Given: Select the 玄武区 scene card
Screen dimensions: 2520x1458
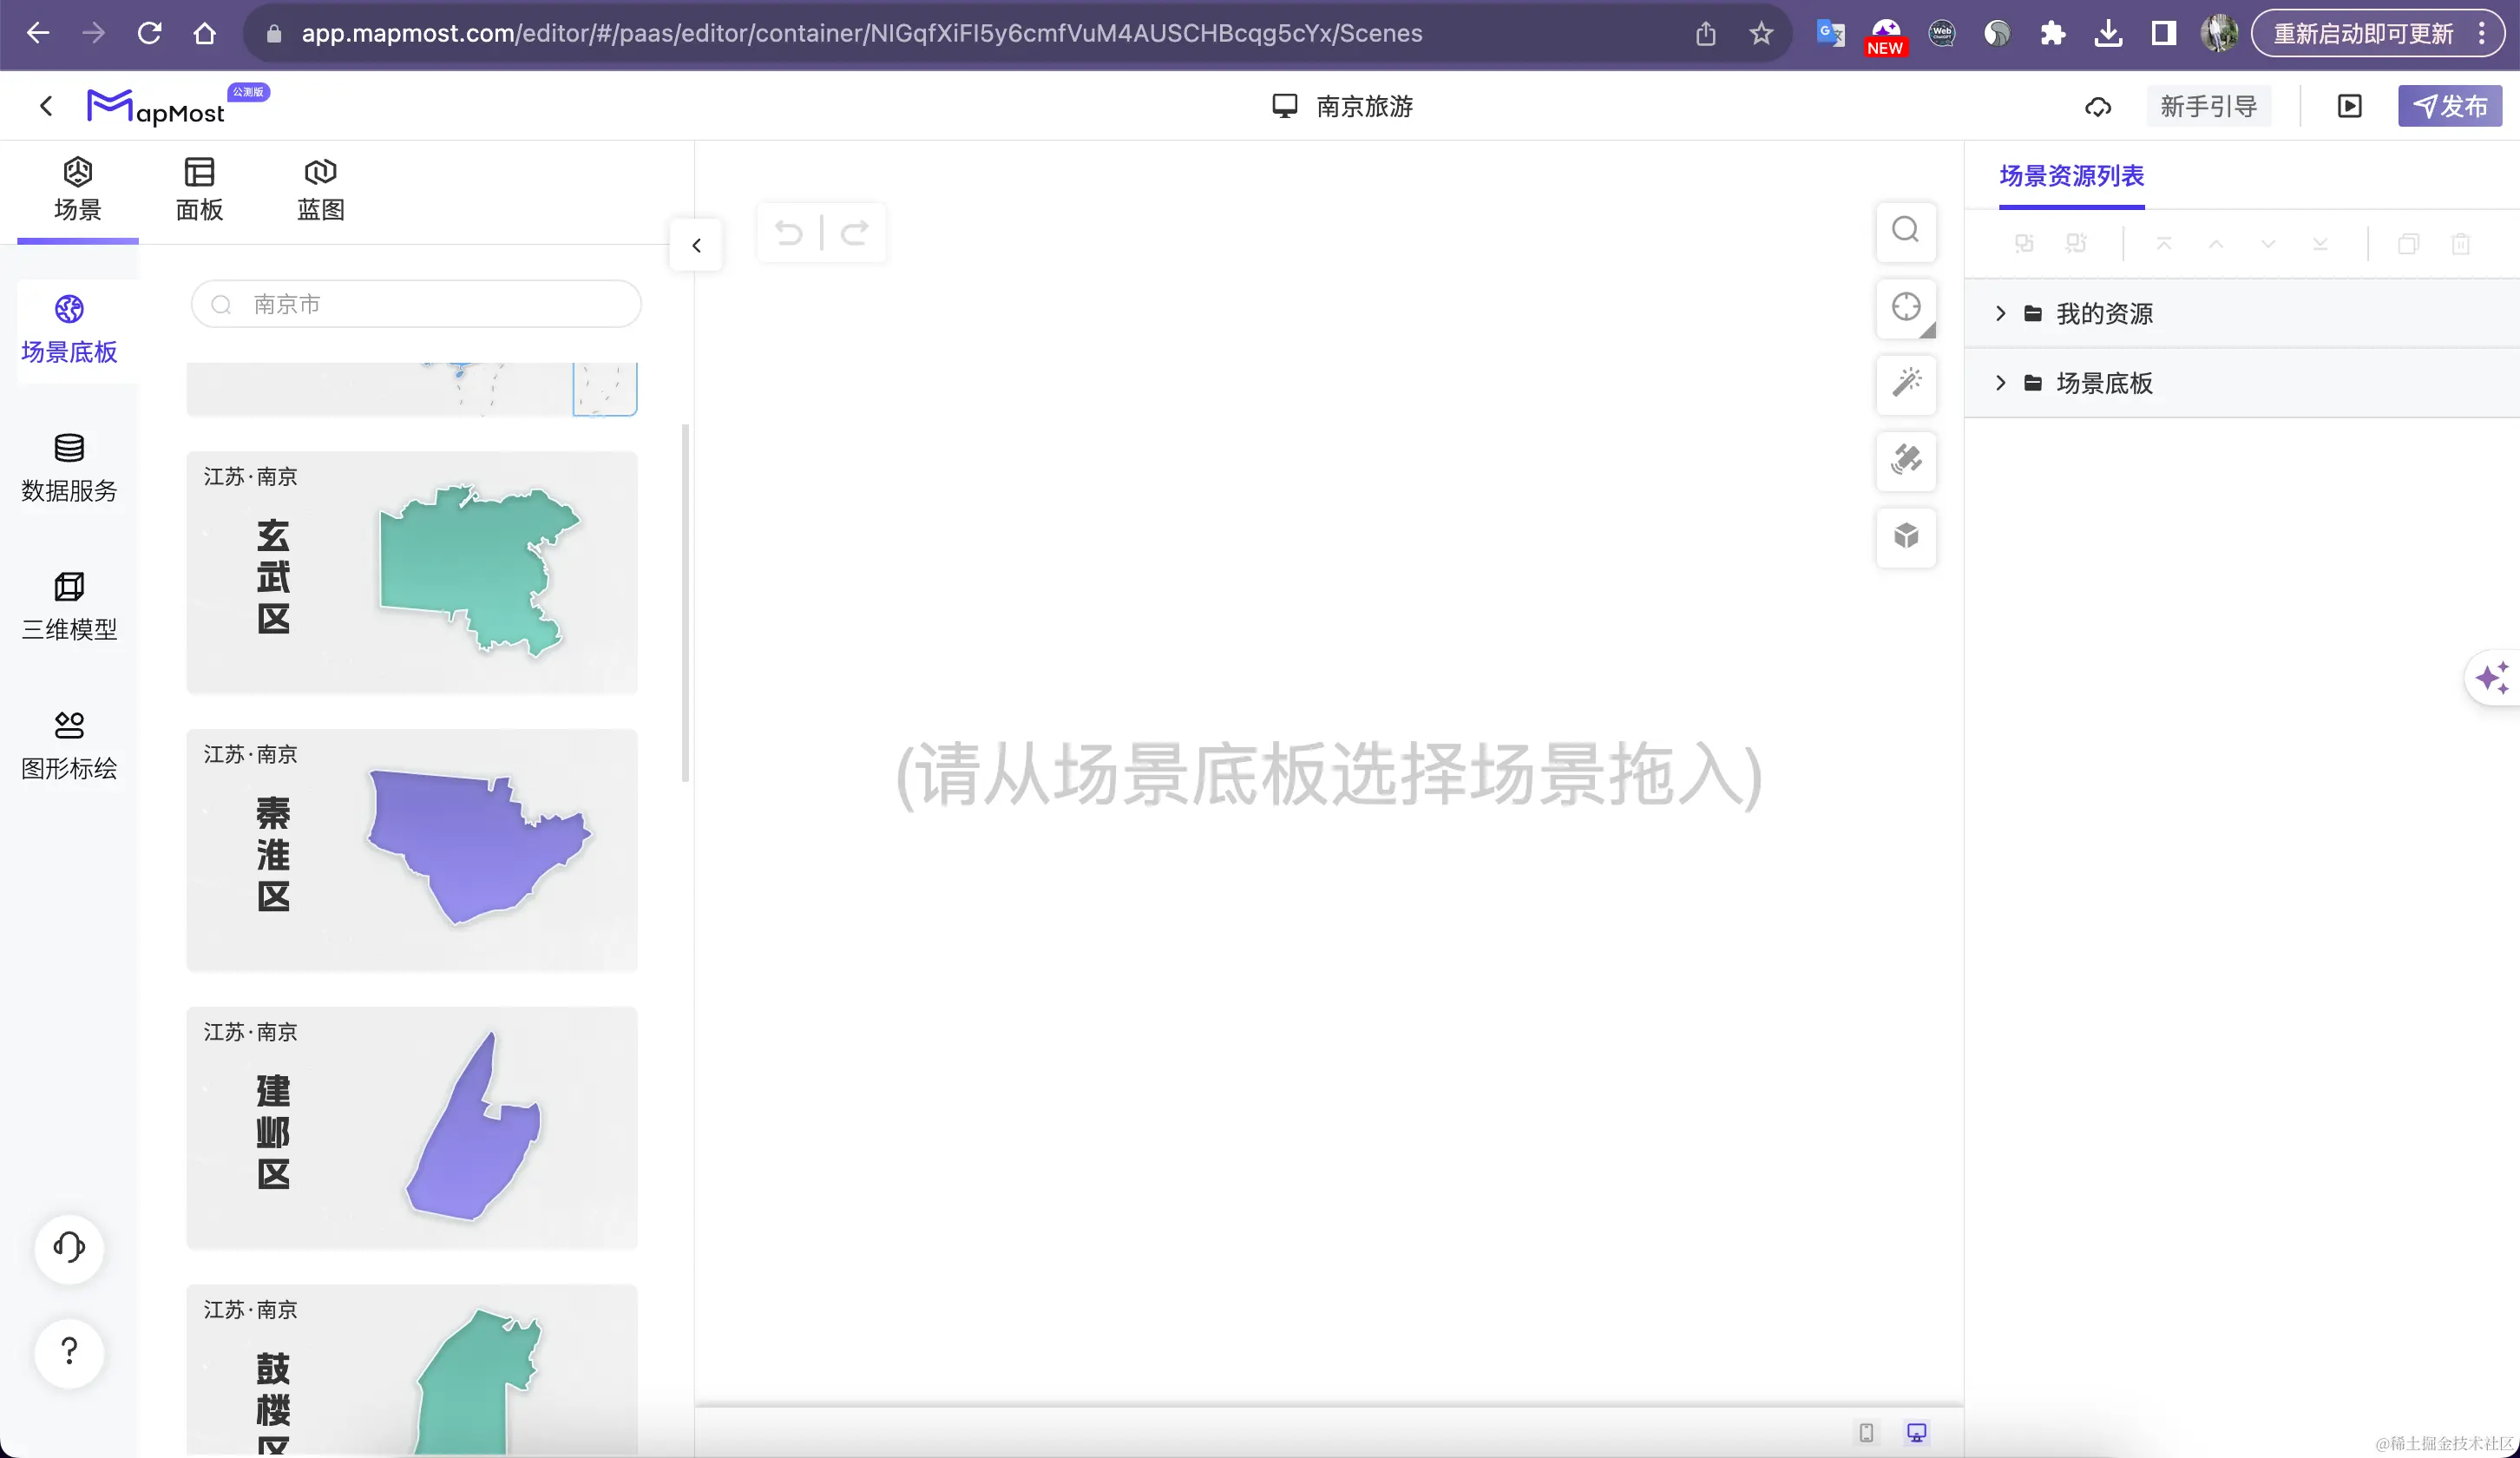Looking at the screenshot, I should (412, 572).
